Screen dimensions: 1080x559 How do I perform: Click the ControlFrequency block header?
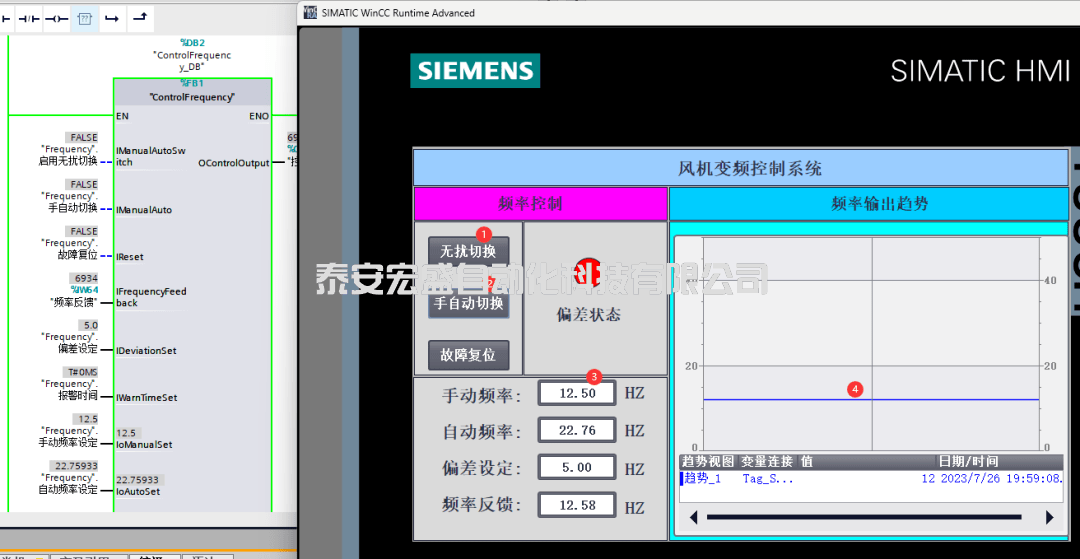pos(192,97)
